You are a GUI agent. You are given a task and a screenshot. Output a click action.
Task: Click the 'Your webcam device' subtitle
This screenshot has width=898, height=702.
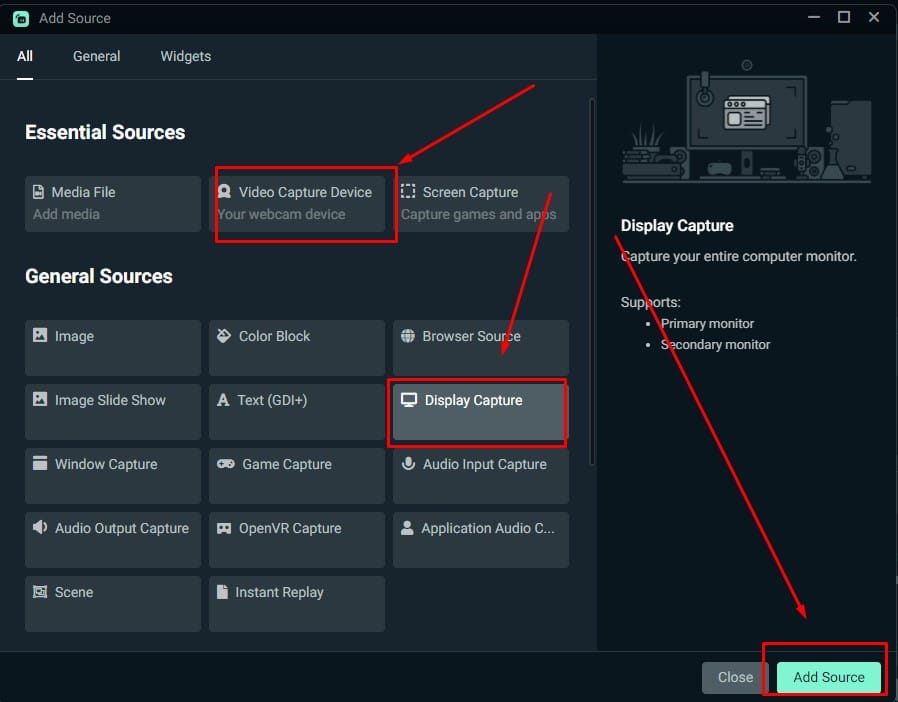[x=282, y=214]
